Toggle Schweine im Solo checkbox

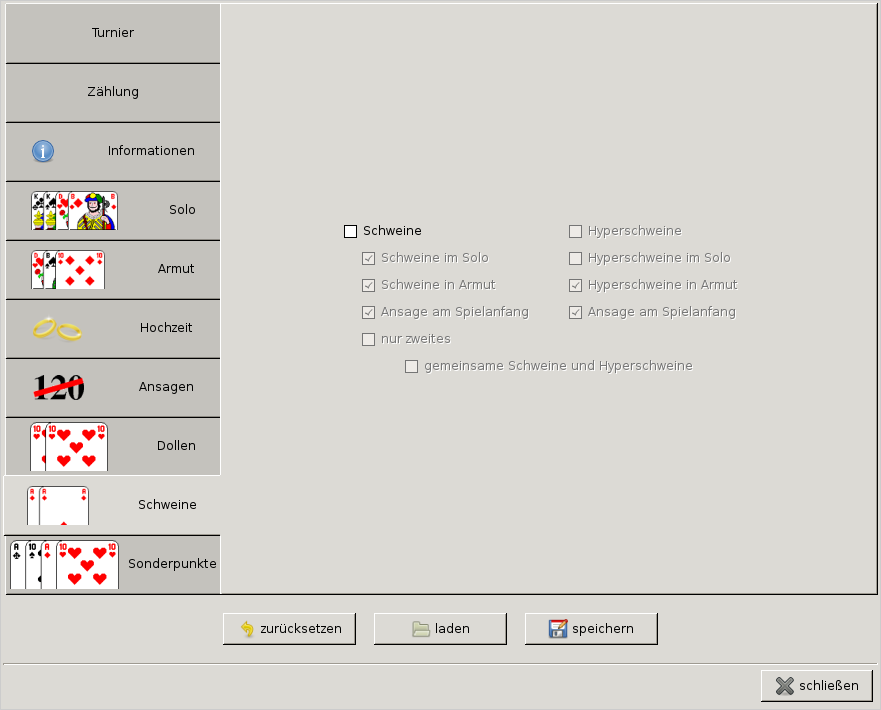point(369,258)
